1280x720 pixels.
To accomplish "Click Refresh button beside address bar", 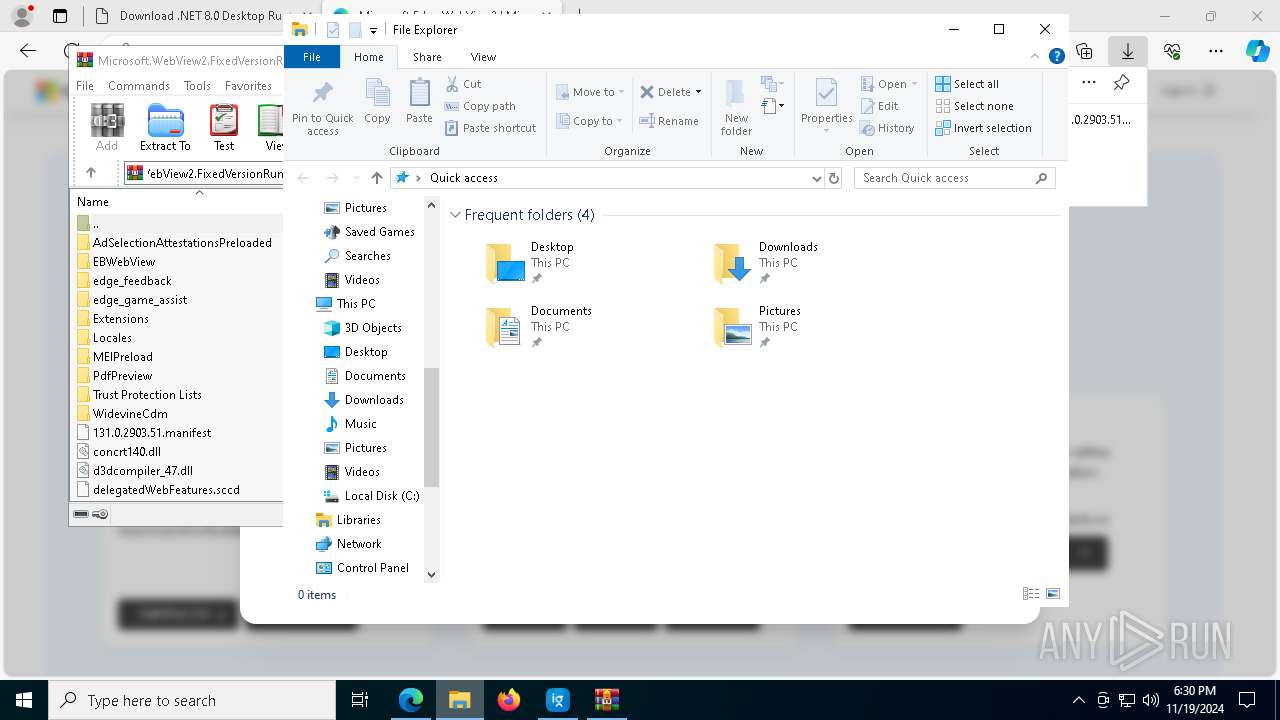I will coord(834,178).
